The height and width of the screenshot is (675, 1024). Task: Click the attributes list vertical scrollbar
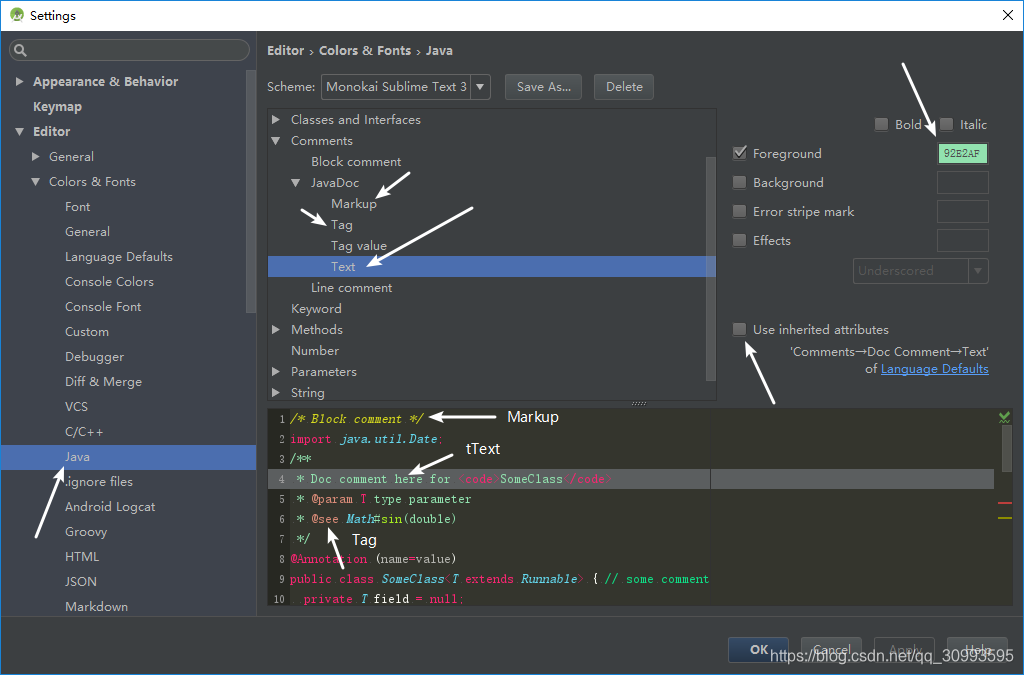pyautogui.click(x=711, y=268)
